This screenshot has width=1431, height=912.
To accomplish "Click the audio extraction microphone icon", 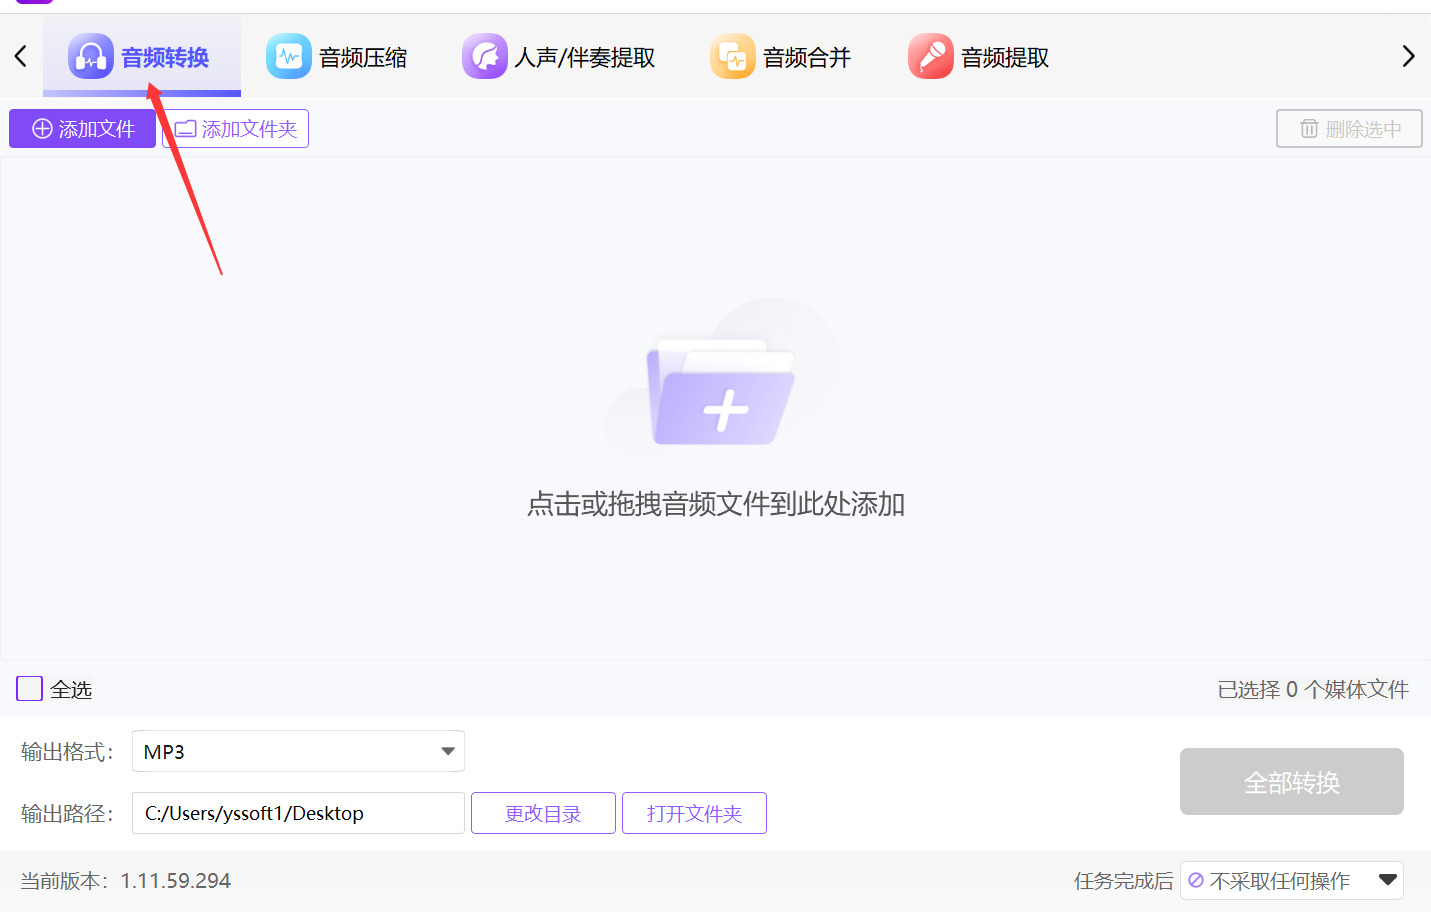I will pyautogui.click(x=930, y=57).
